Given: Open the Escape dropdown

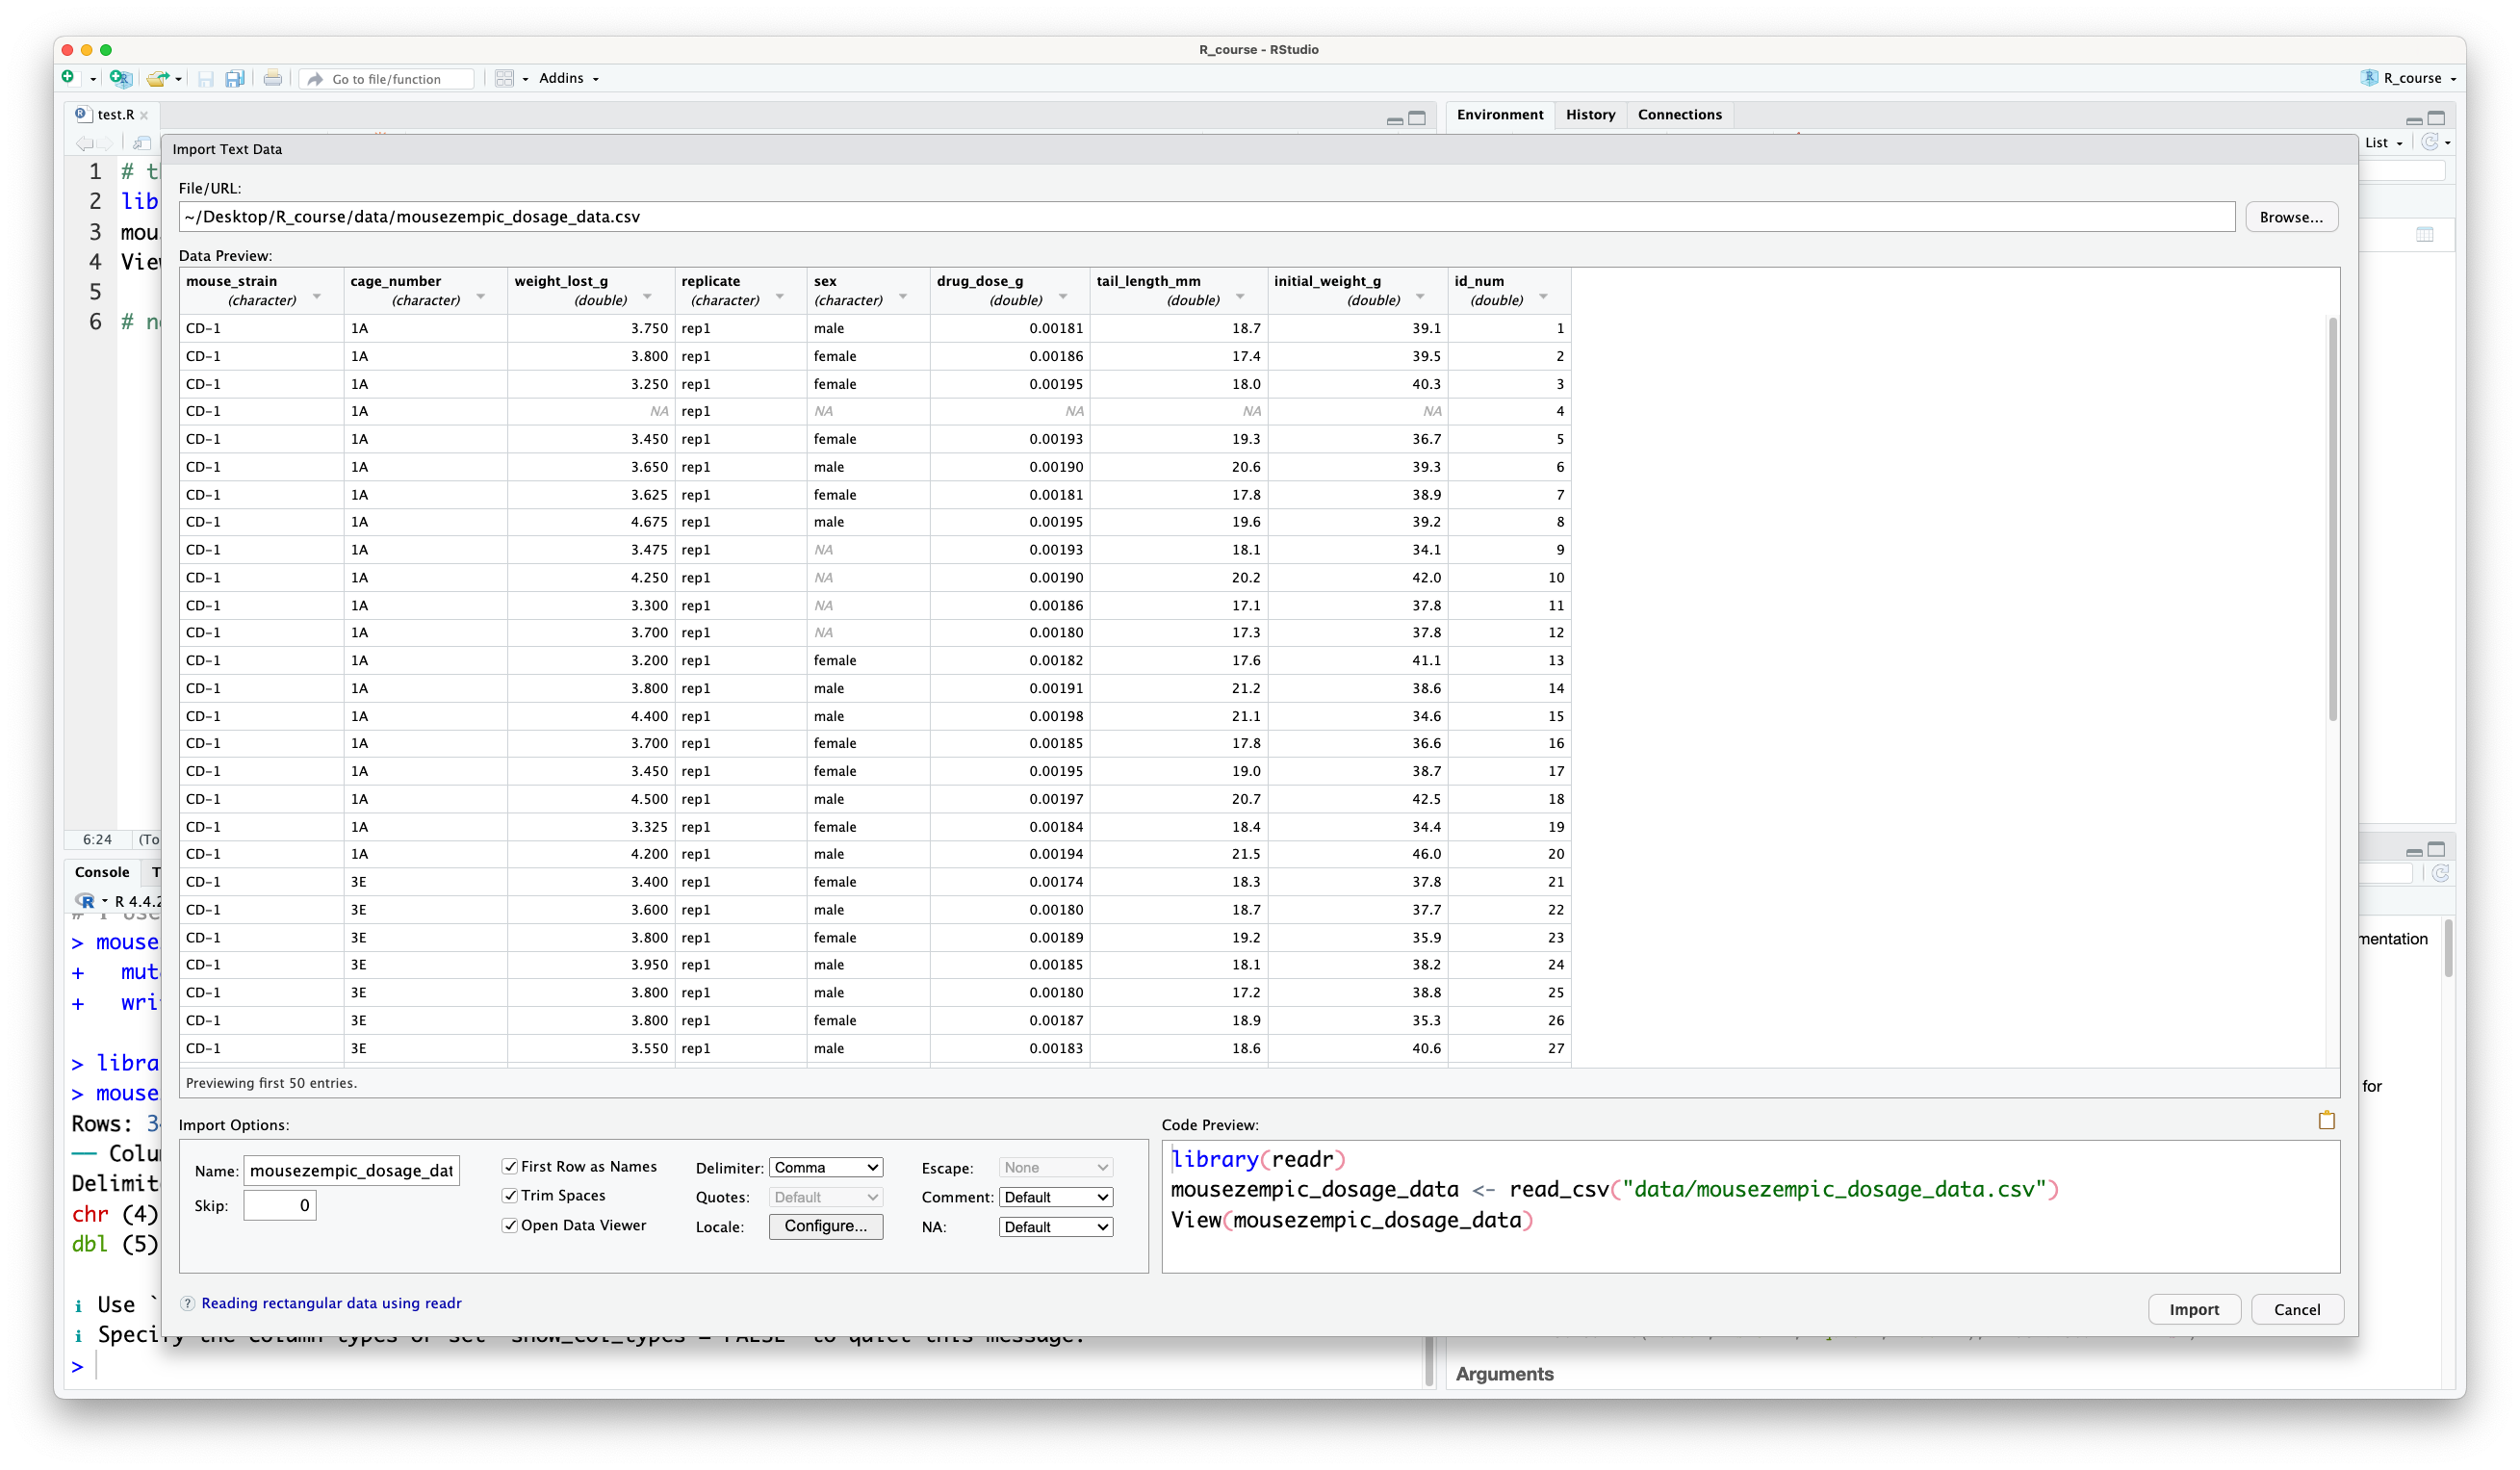Looking at the screenshot, I should coord(1056,1167).
